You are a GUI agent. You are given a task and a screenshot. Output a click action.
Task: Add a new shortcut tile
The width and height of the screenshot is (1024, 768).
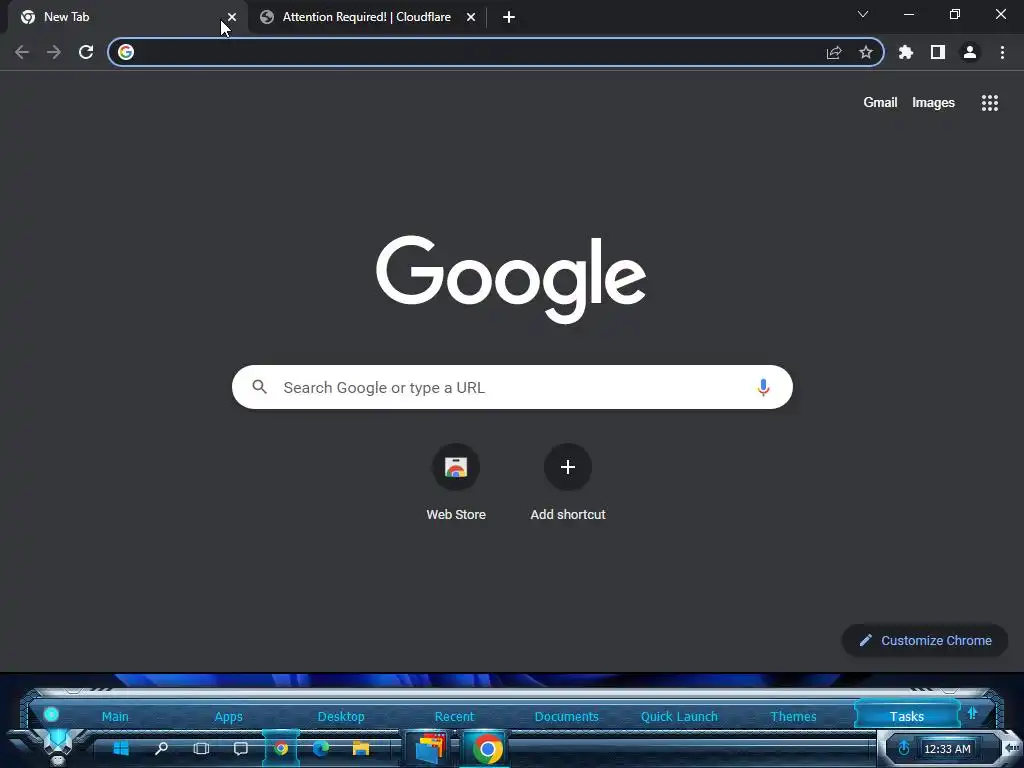coord(568,483)
